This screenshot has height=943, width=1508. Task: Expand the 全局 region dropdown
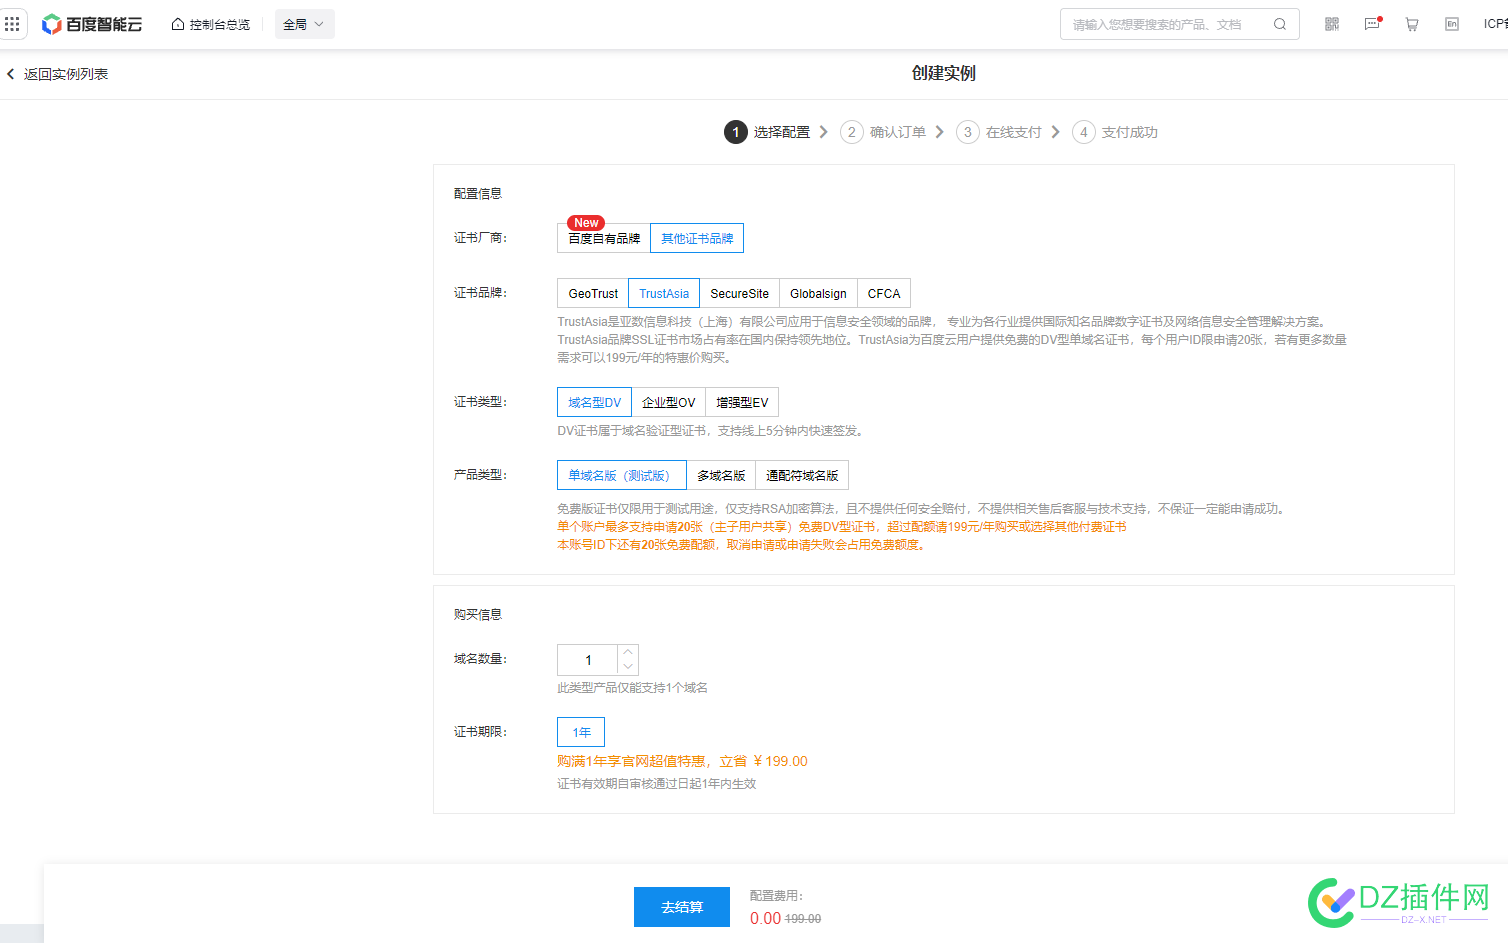coord(304,24)
